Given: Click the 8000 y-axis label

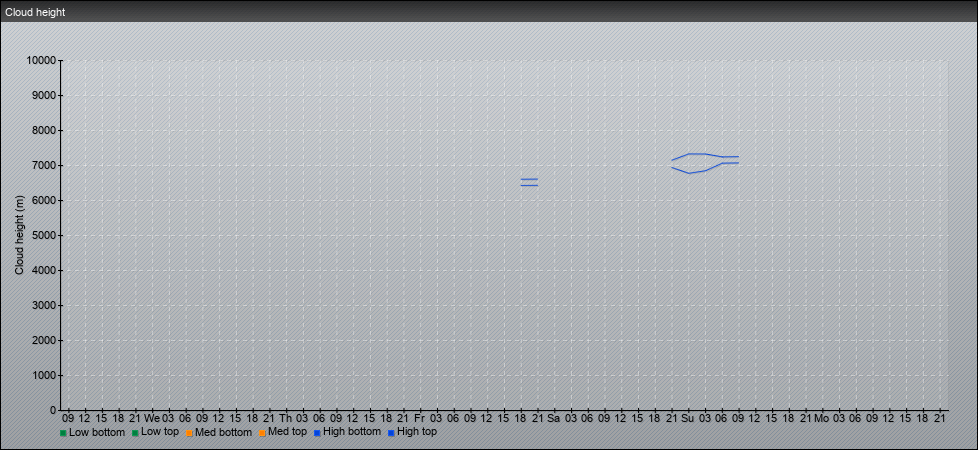Looking at the screenshot, I should [44, 130].
